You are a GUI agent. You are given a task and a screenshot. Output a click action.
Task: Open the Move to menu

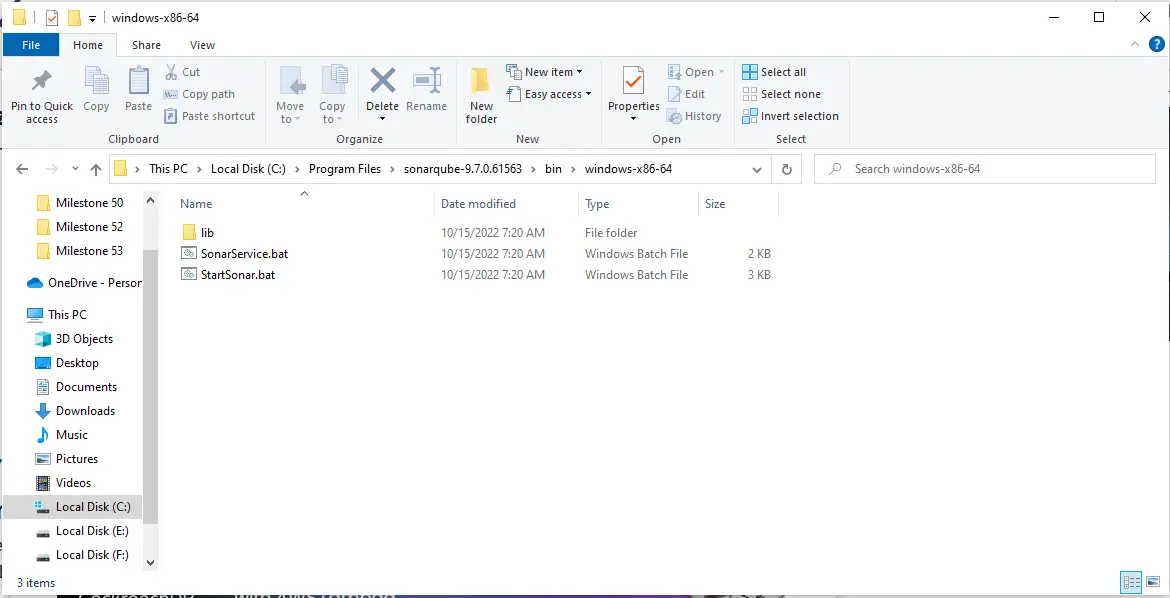(x=290, y=96)
